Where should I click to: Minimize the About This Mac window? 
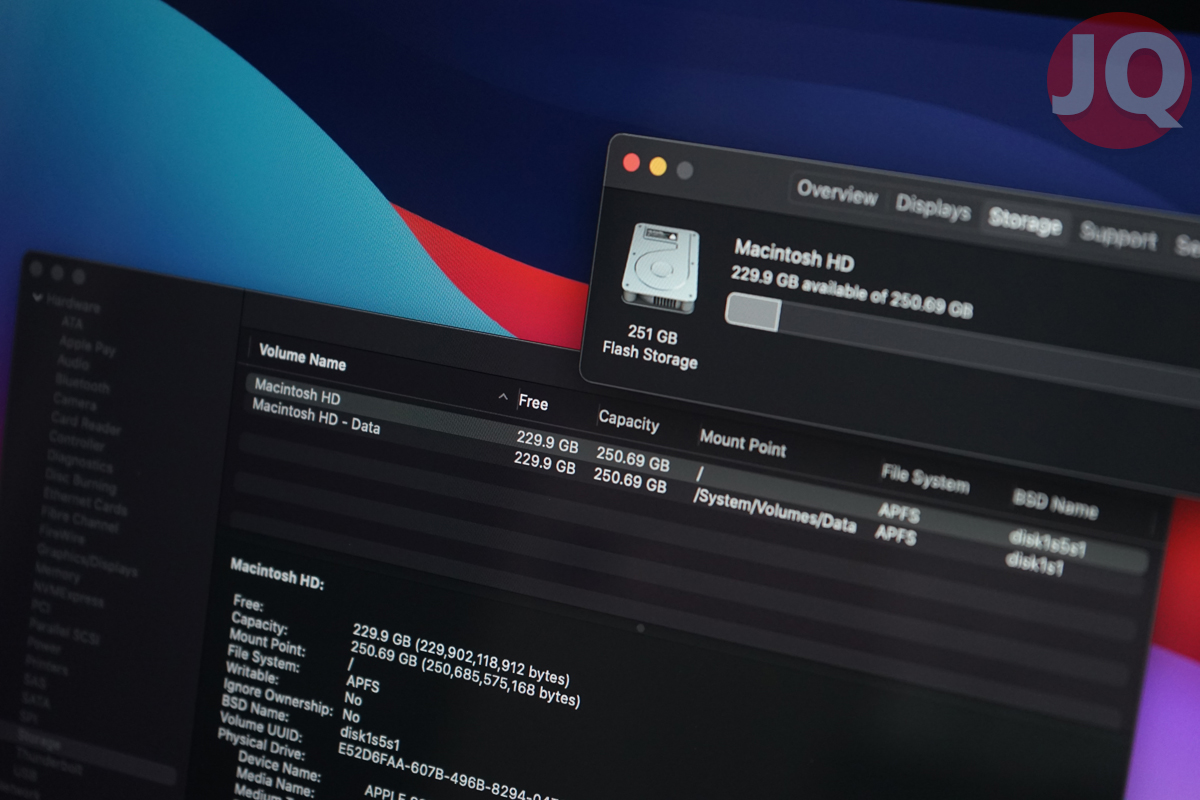click(658, 166)
